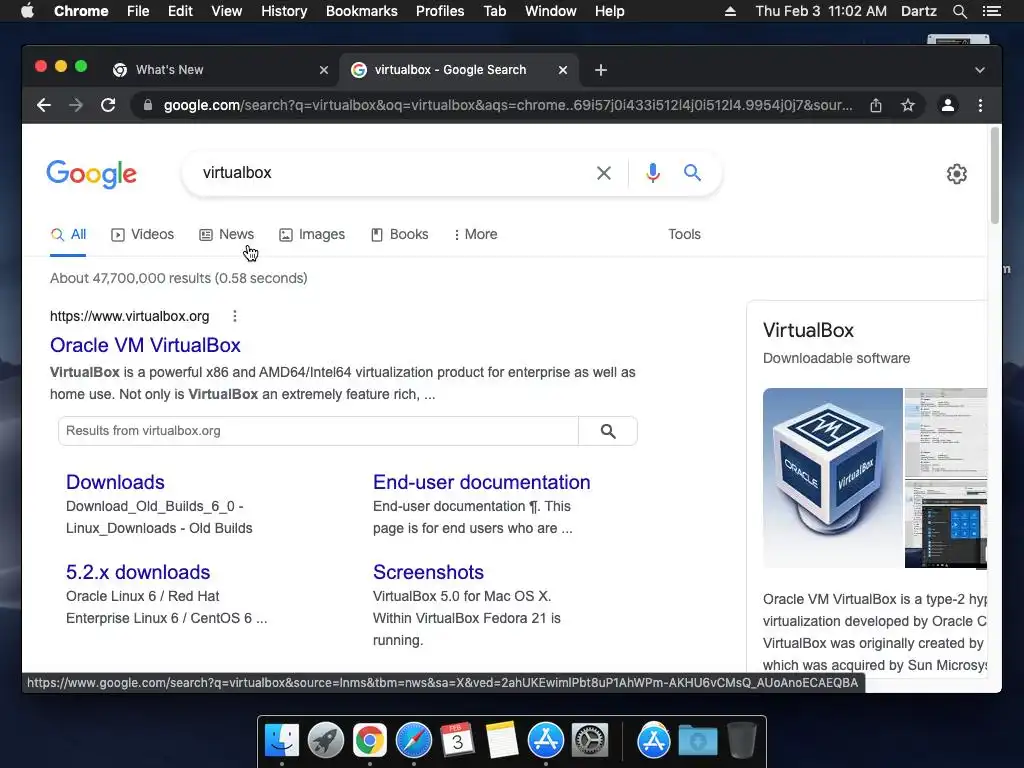The image size is (1024, 768).
Task: Select the All results tab
Action: coord(69,234)
